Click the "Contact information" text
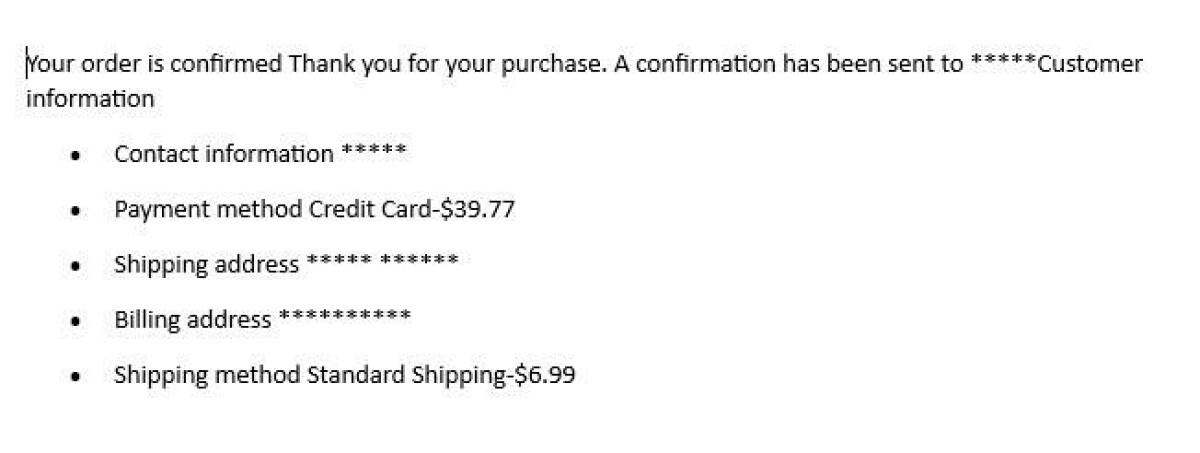Viewport: 1200px width, 453px height. tap(224, 154)
